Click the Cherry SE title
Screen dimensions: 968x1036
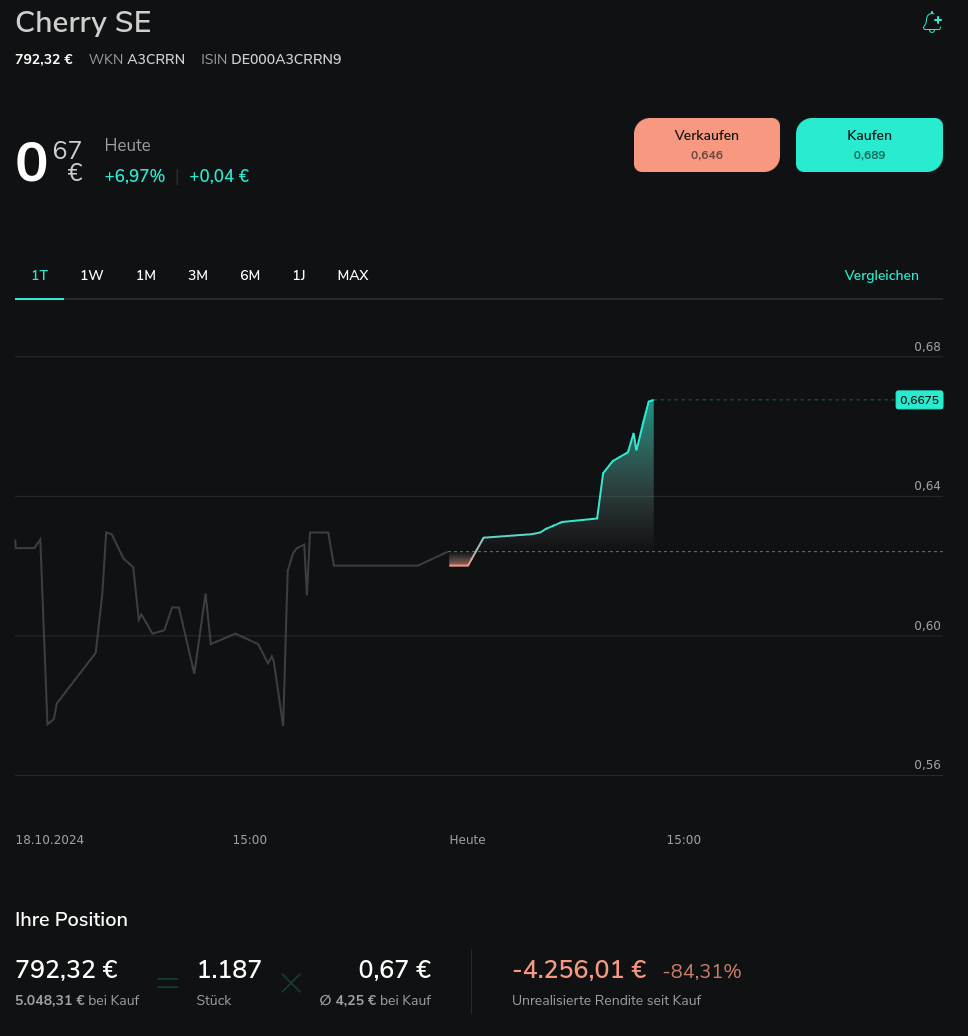[83, 22]
